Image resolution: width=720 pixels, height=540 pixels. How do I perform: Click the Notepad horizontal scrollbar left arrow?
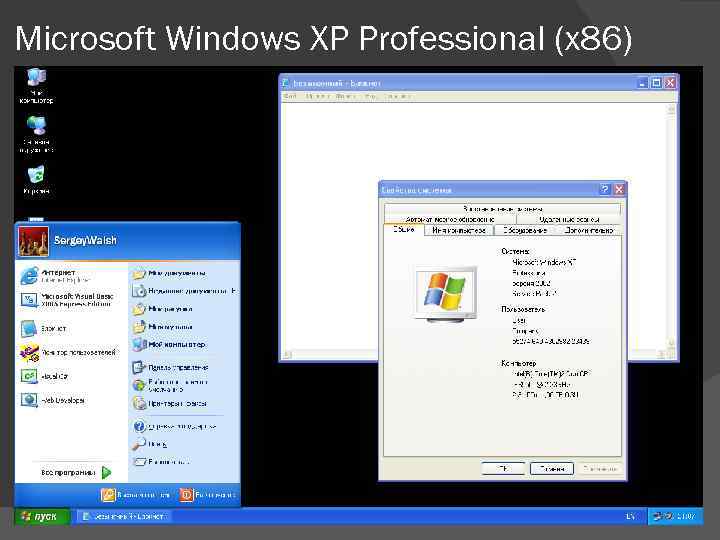click(x=287, y=354)
